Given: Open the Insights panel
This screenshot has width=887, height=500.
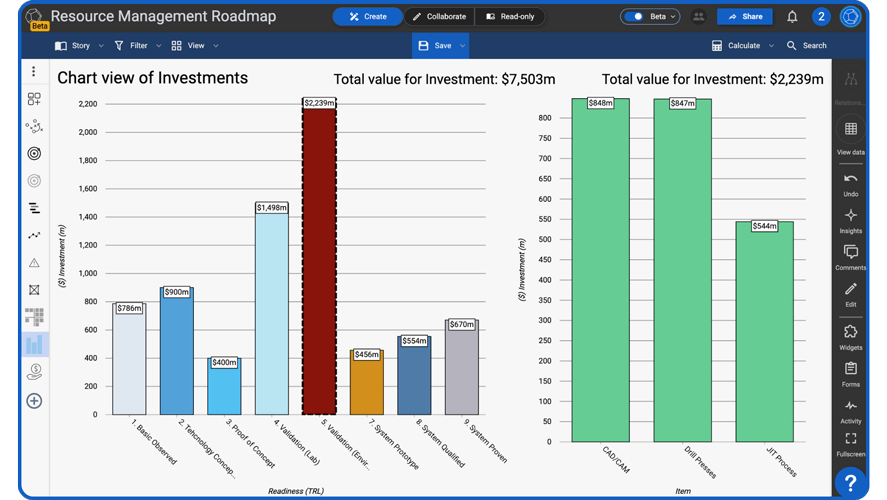Looking at the screenshot, I should click(x=850, y=220).
